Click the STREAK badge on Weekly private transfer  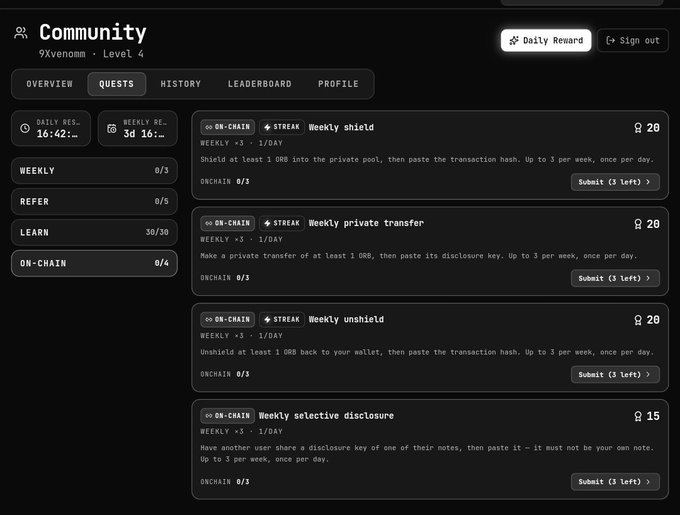(282, 223)
